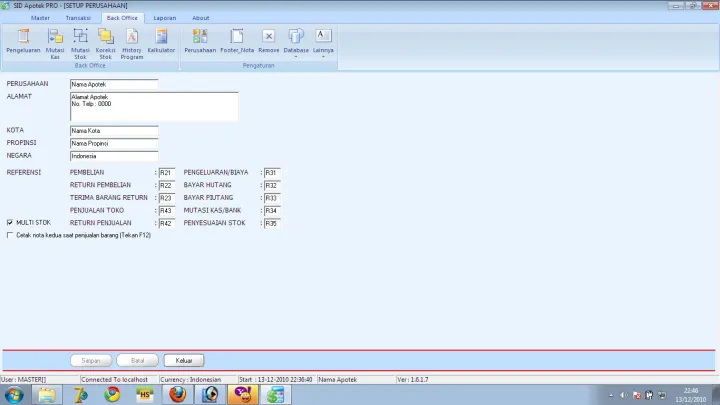Select the Back Office tab
The width and height of the screenshot is (720, 405).
[122, 18]
